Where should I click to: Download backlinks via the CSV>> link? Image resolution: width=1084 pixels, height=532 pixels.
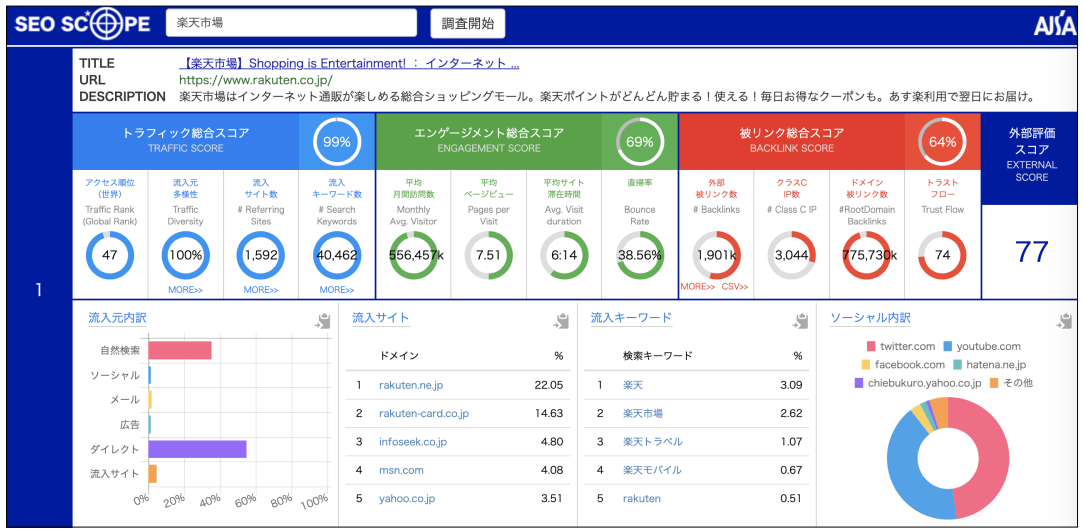point(736,287)
